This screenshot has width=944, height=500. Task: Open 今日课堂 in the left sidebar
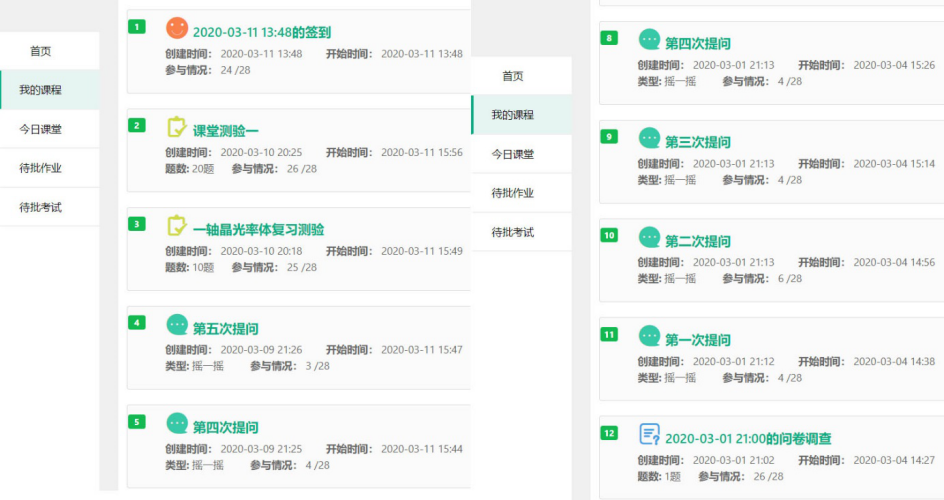click(x=49, y=129)
